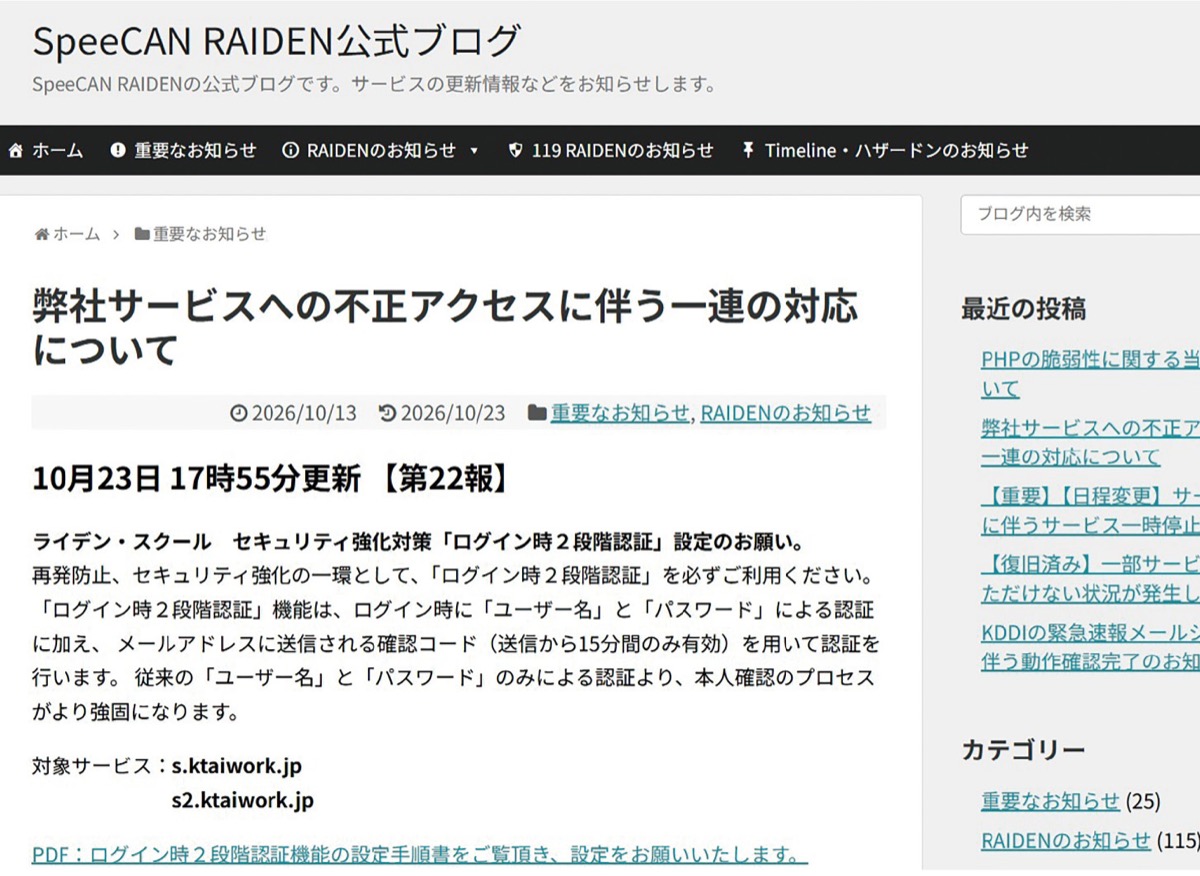Click ホーム breadcrumb link

tap(77, 234)
